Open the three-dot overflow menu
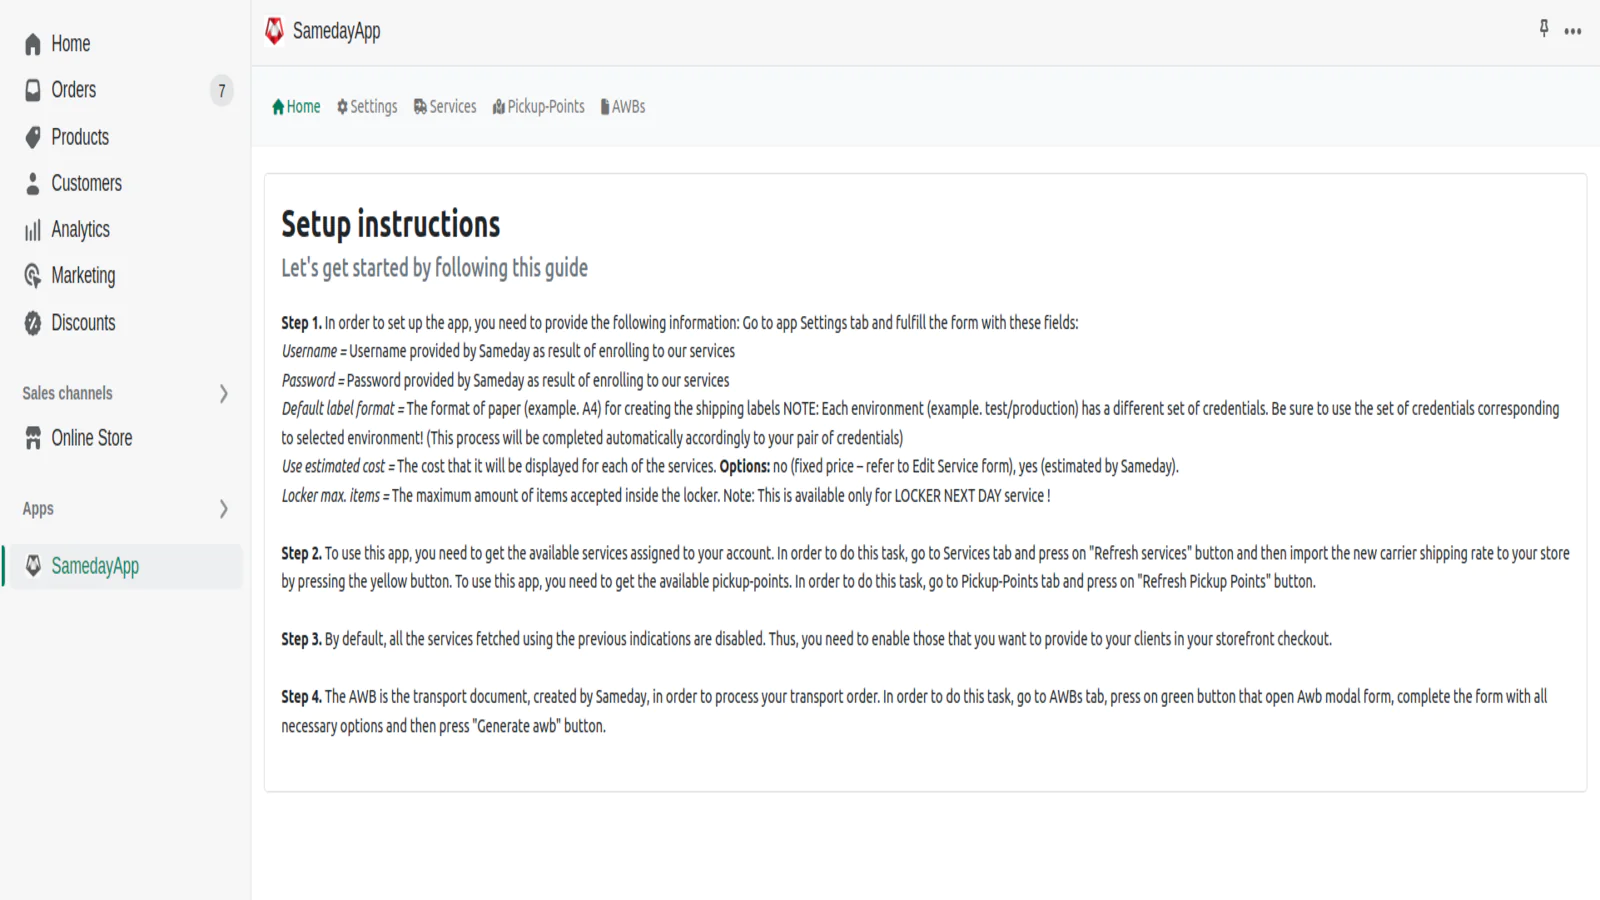The image size is (1600, 900). [x=1573, y=31]
